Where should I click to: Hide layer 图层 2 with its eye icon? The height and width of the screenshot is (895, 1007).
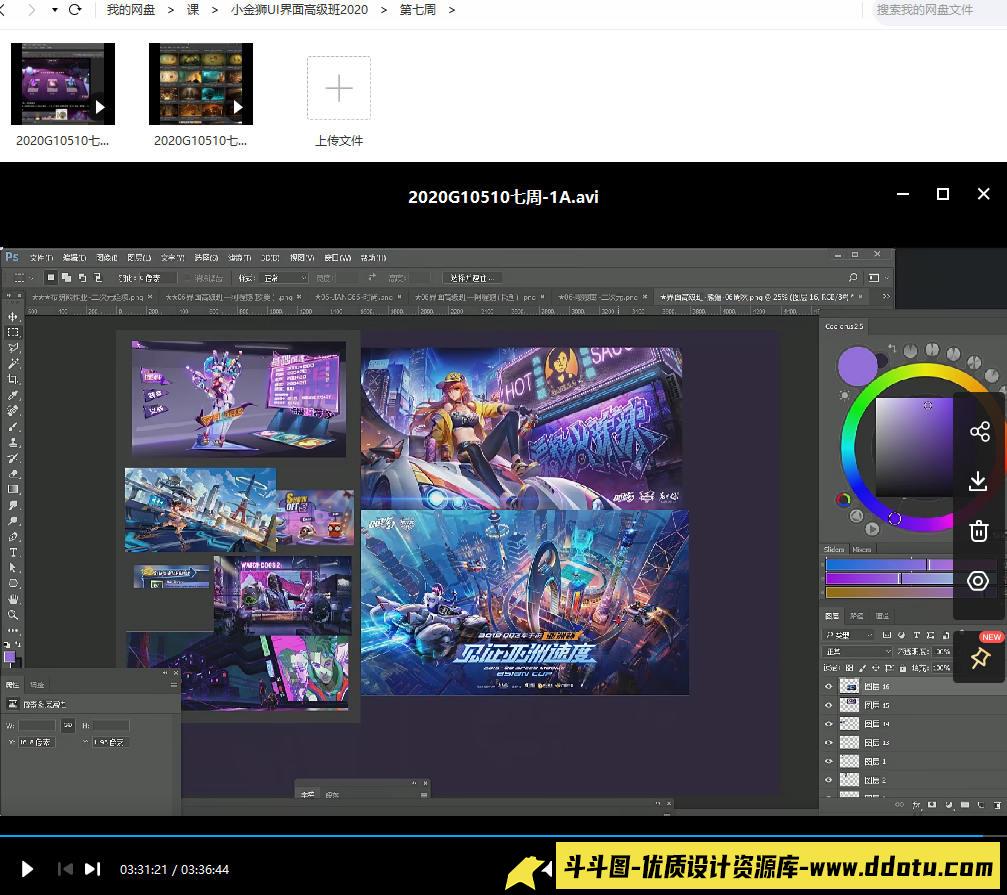click(828, 780)
